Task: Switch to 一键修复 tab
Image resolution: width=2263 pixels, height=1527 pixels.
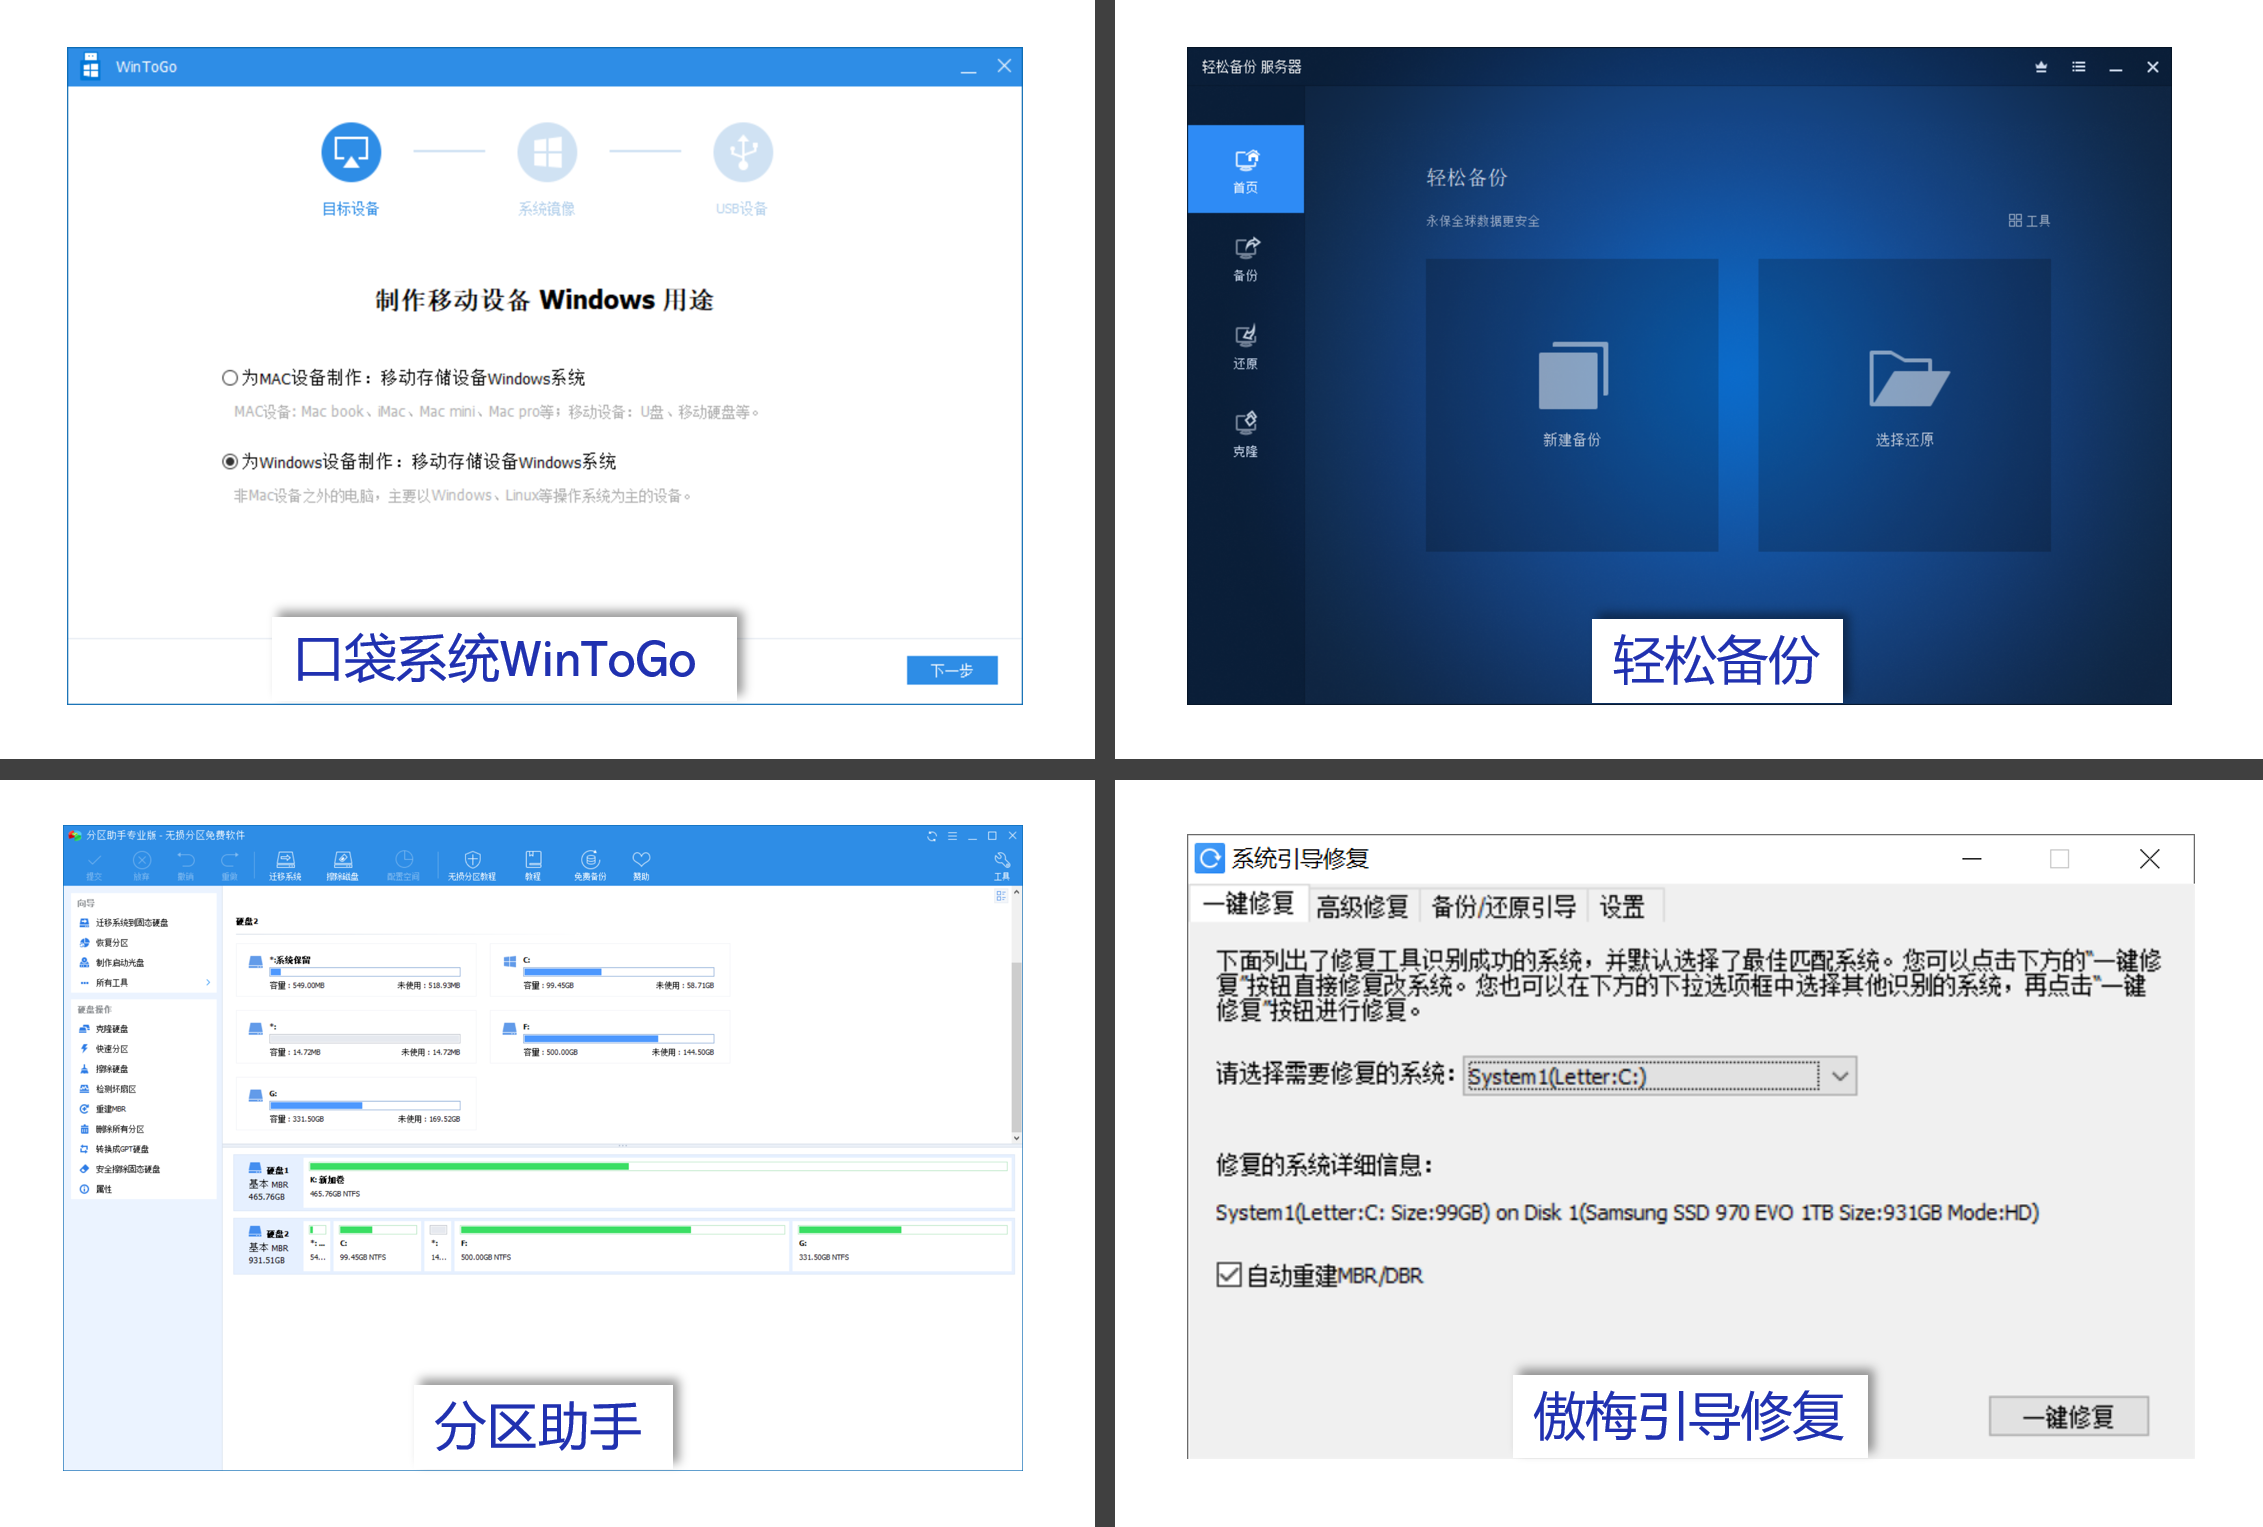Action: [x=1248, y=904]
